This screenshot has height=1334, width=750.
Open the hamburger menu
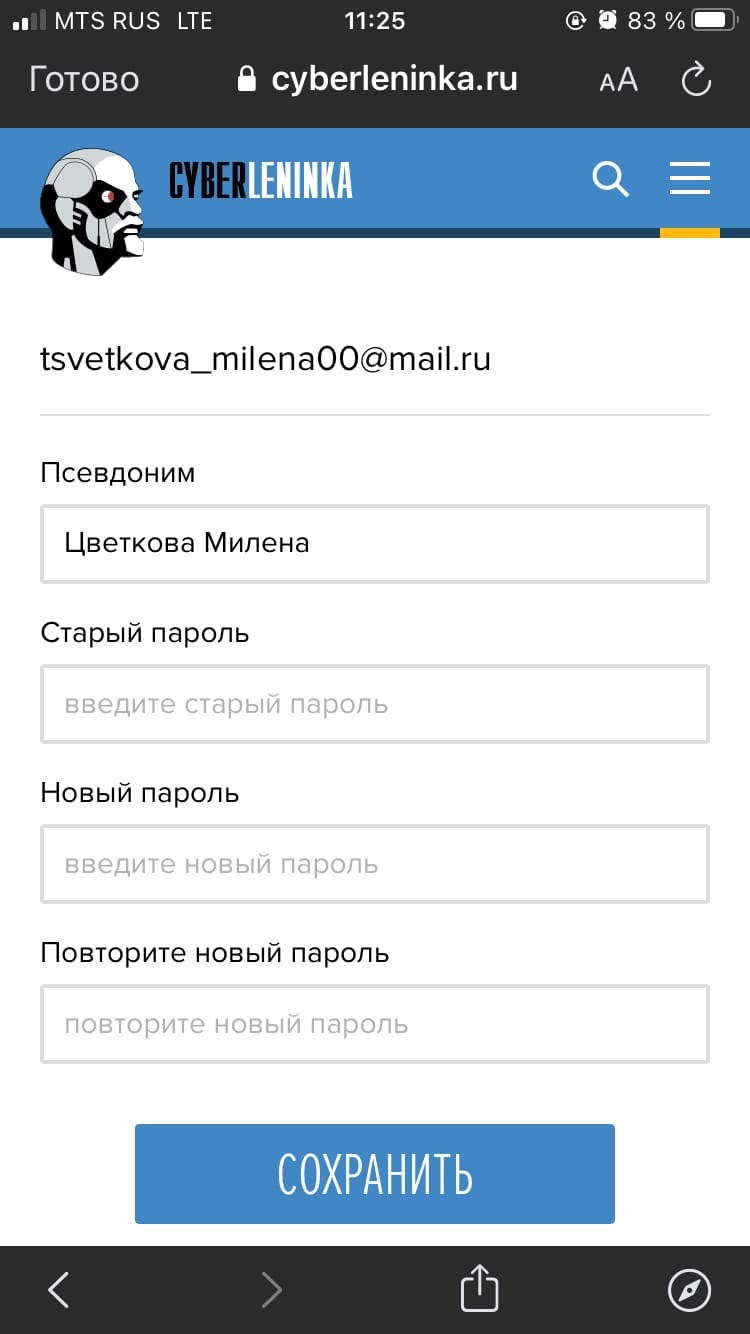pyautogui.click(x=689, y=179)
